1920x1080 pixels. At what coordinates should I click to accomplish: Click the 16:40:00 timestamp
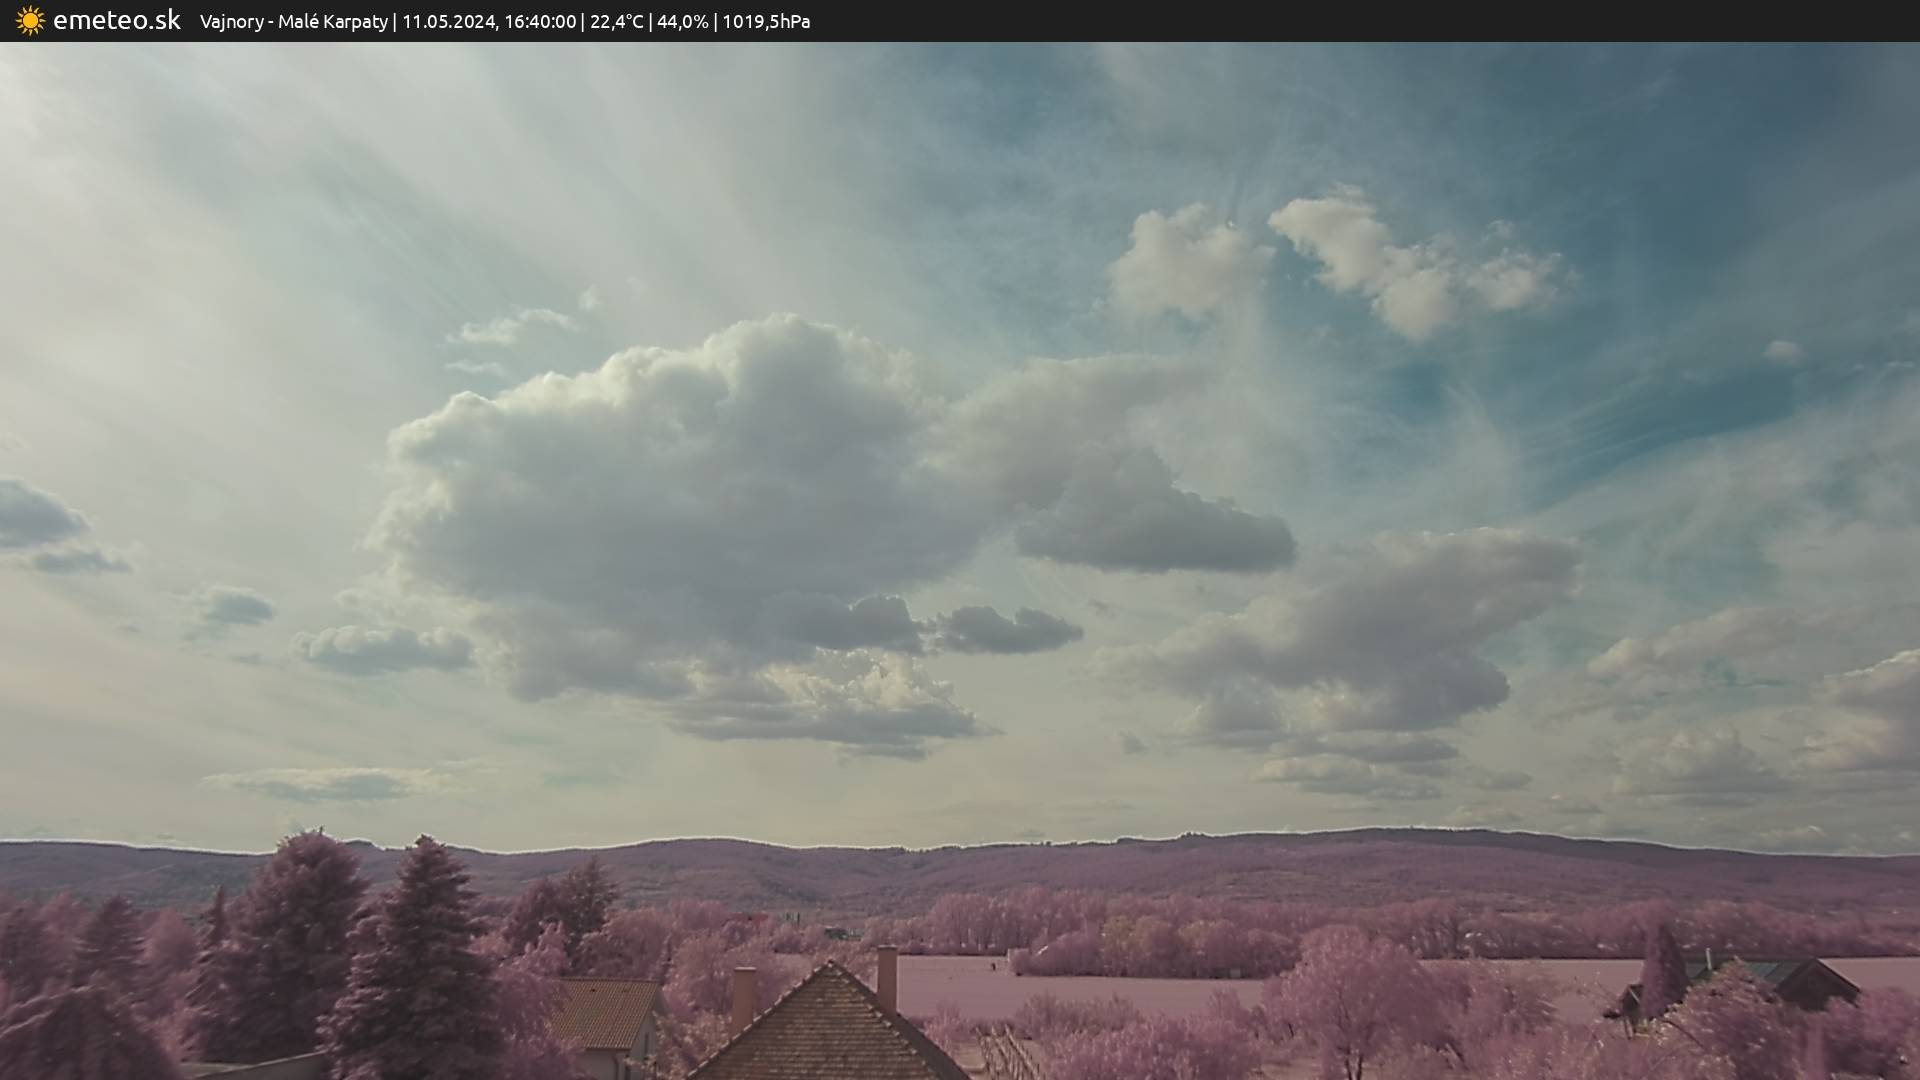(x=540, y=21)
